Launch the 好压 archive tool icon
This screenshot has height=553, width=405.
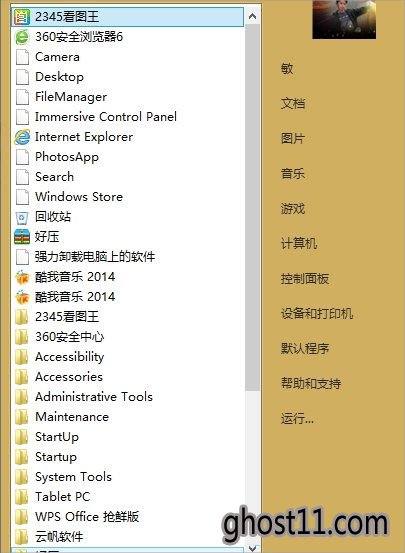point(22,237)
